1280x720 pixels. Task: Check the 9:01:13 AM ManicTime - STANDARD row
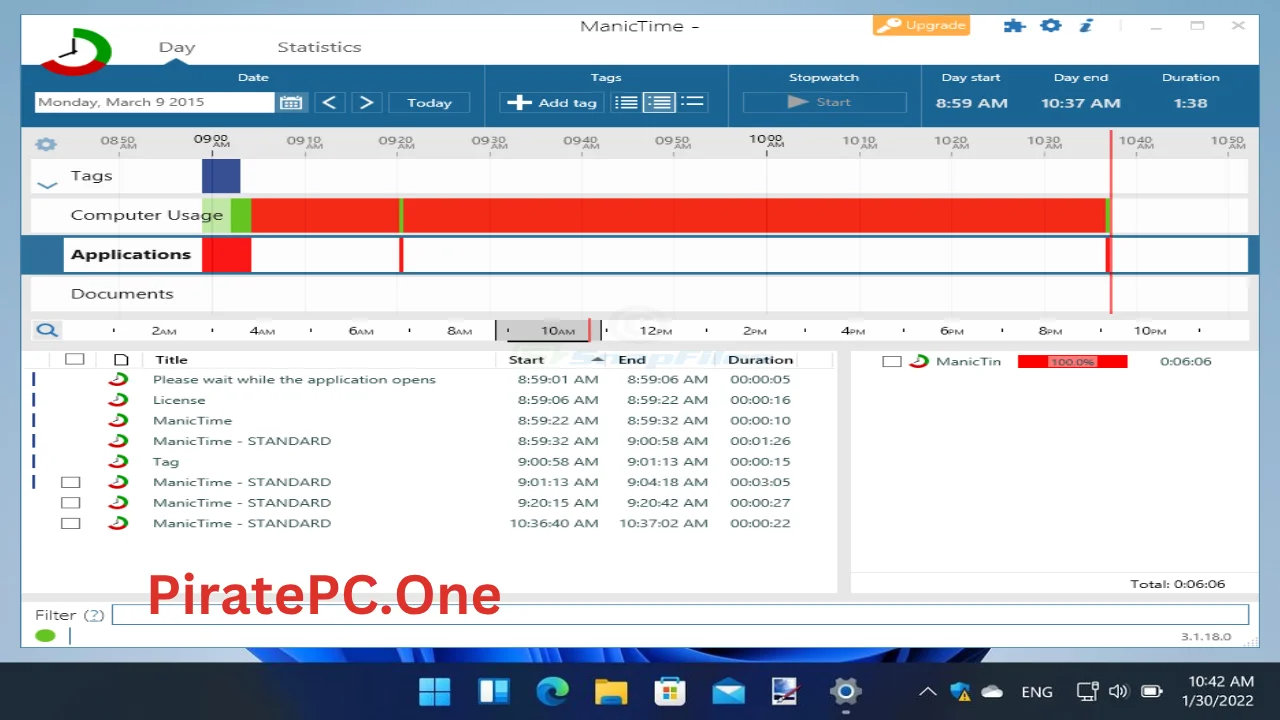pyautogui.click(x=70, y=482)
